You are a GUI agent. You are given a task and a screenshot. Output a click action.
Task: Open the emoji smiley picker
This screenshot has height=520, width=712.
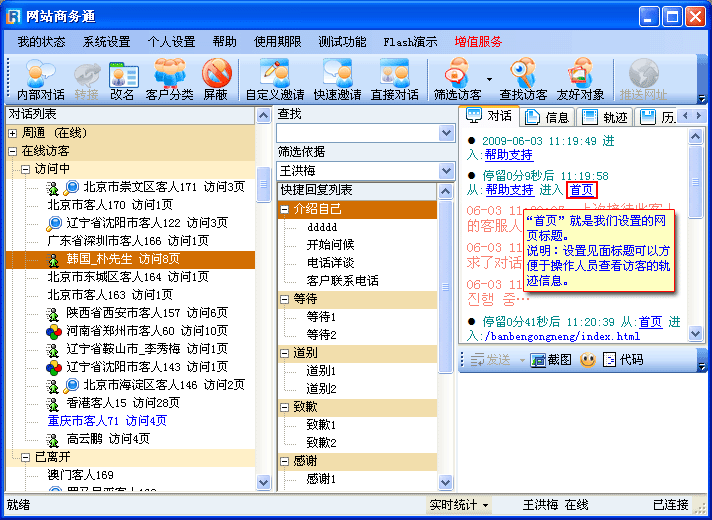[588, 360]
